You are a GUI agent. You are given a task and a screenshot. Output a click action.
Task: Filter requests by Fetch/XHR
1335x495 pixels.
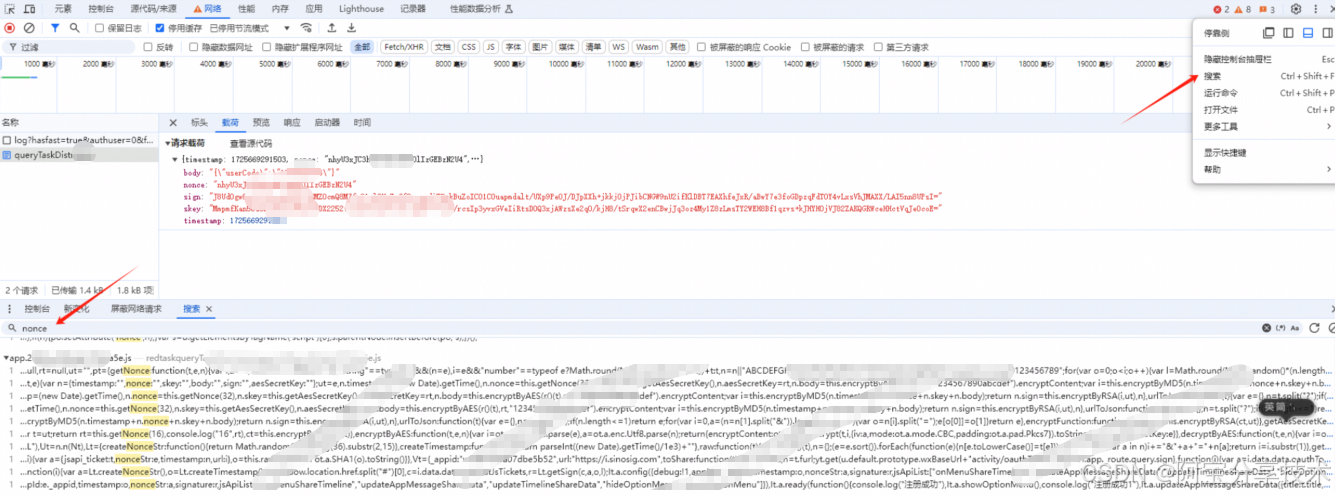[403, 47]
